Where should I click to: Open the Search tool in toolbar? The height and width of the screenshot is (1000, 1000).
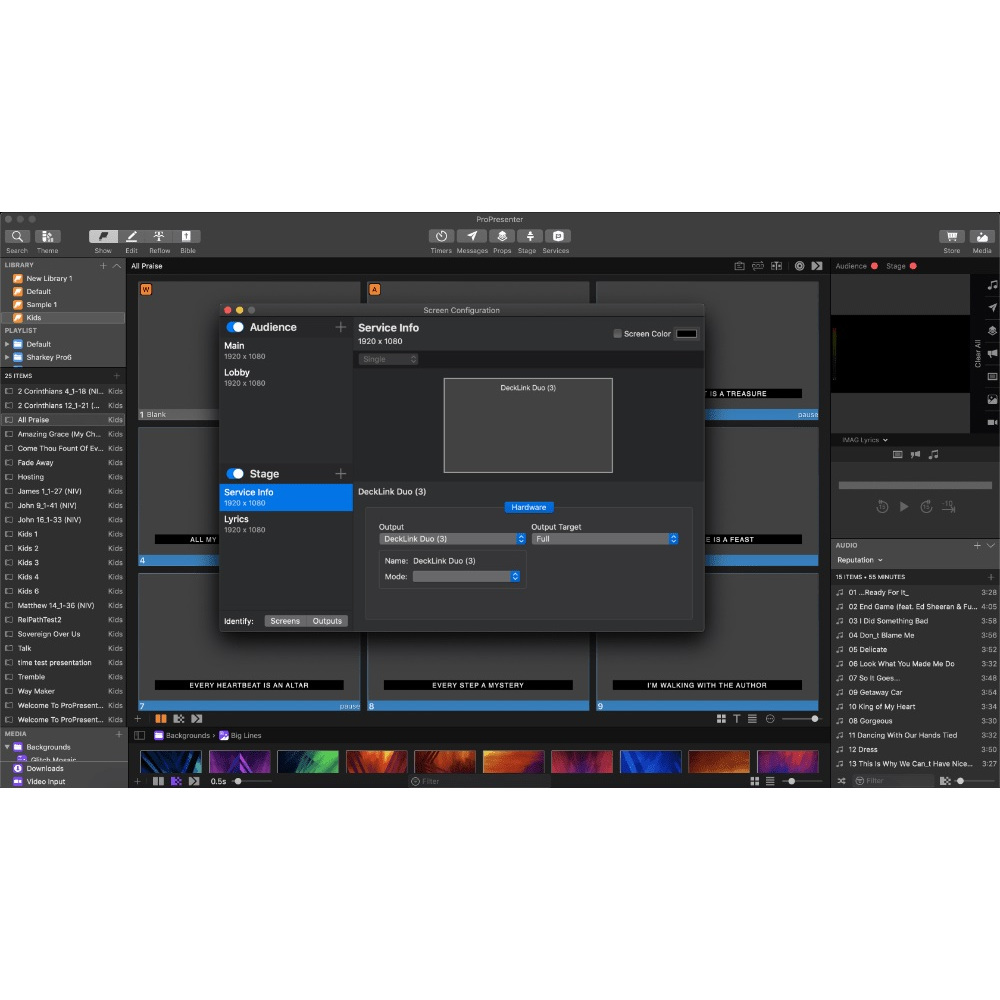[17, 237]
